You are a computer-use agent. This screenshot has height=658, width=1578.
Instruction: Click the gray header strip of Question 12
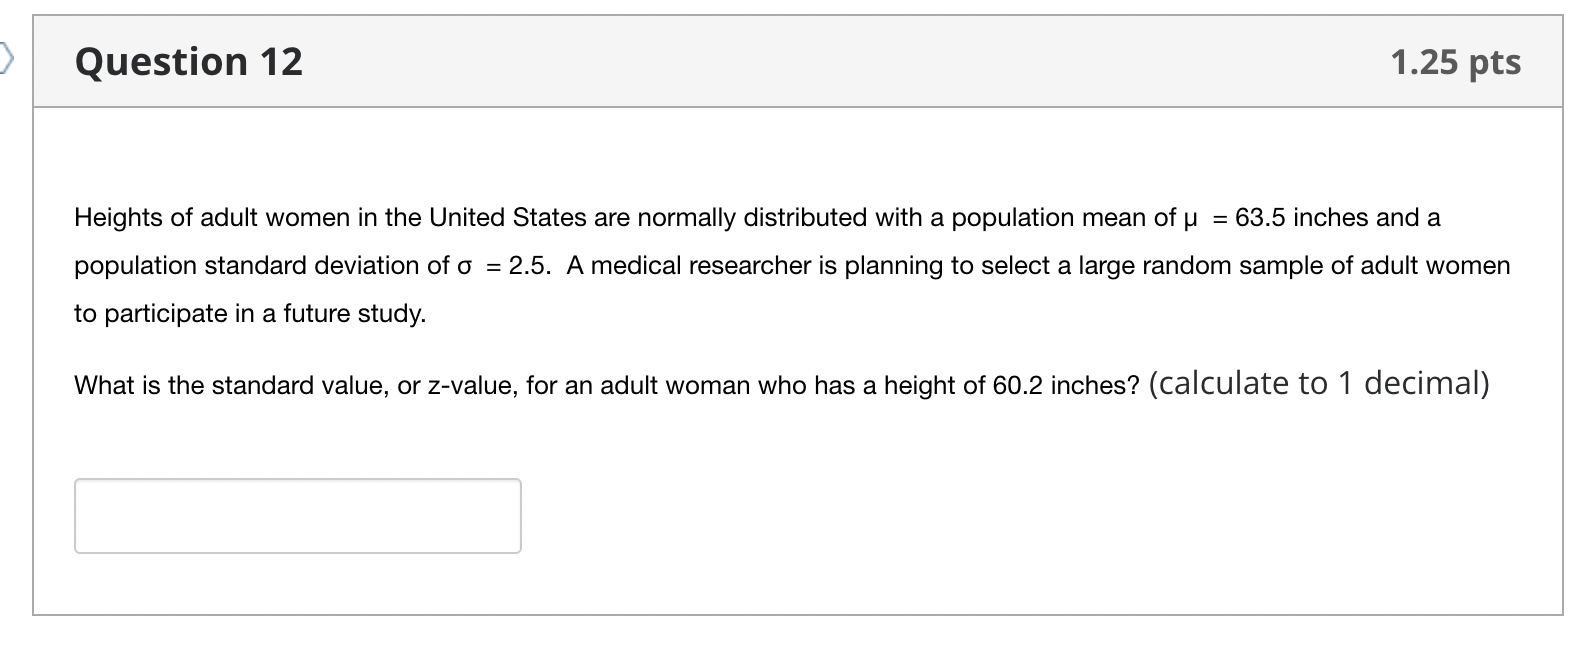[900, 62]
